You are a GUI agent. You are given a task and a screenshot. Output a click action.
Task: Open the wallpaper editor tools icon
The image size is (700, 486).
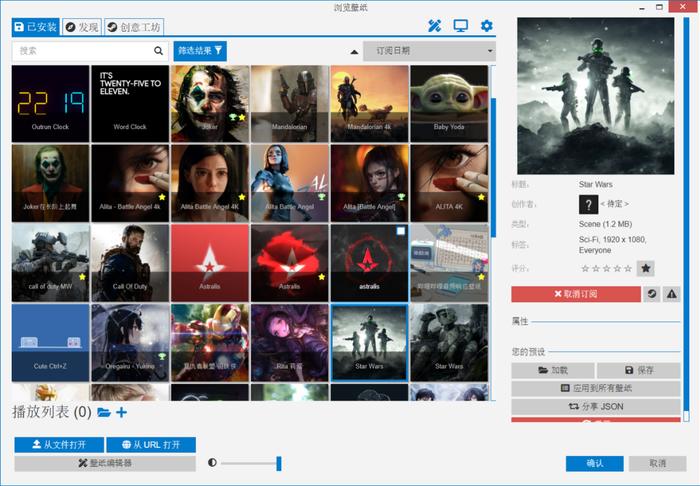click(434, 26)
